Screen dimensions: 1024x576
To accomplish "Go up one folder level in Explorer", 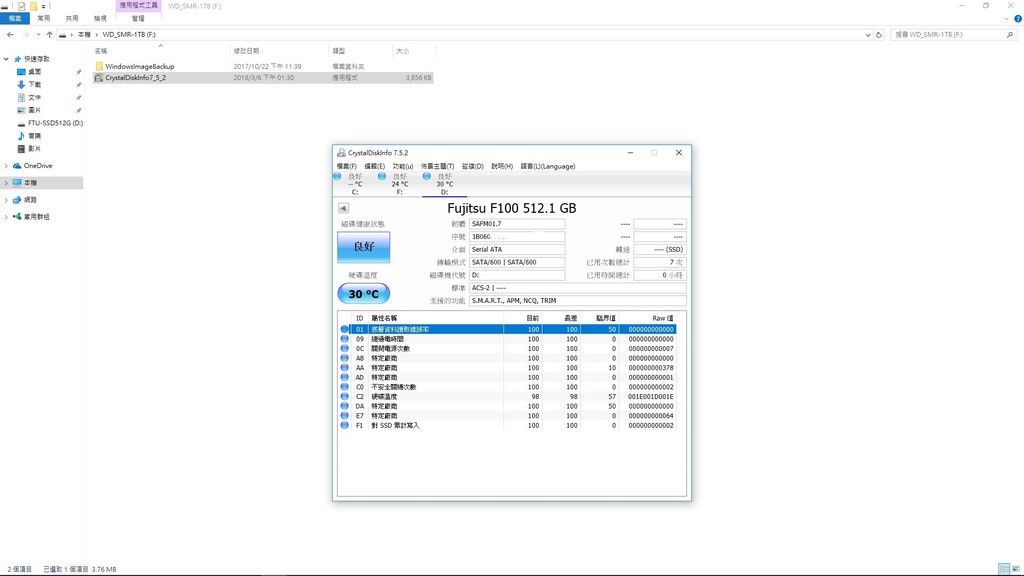I will [x=50, y=35].
